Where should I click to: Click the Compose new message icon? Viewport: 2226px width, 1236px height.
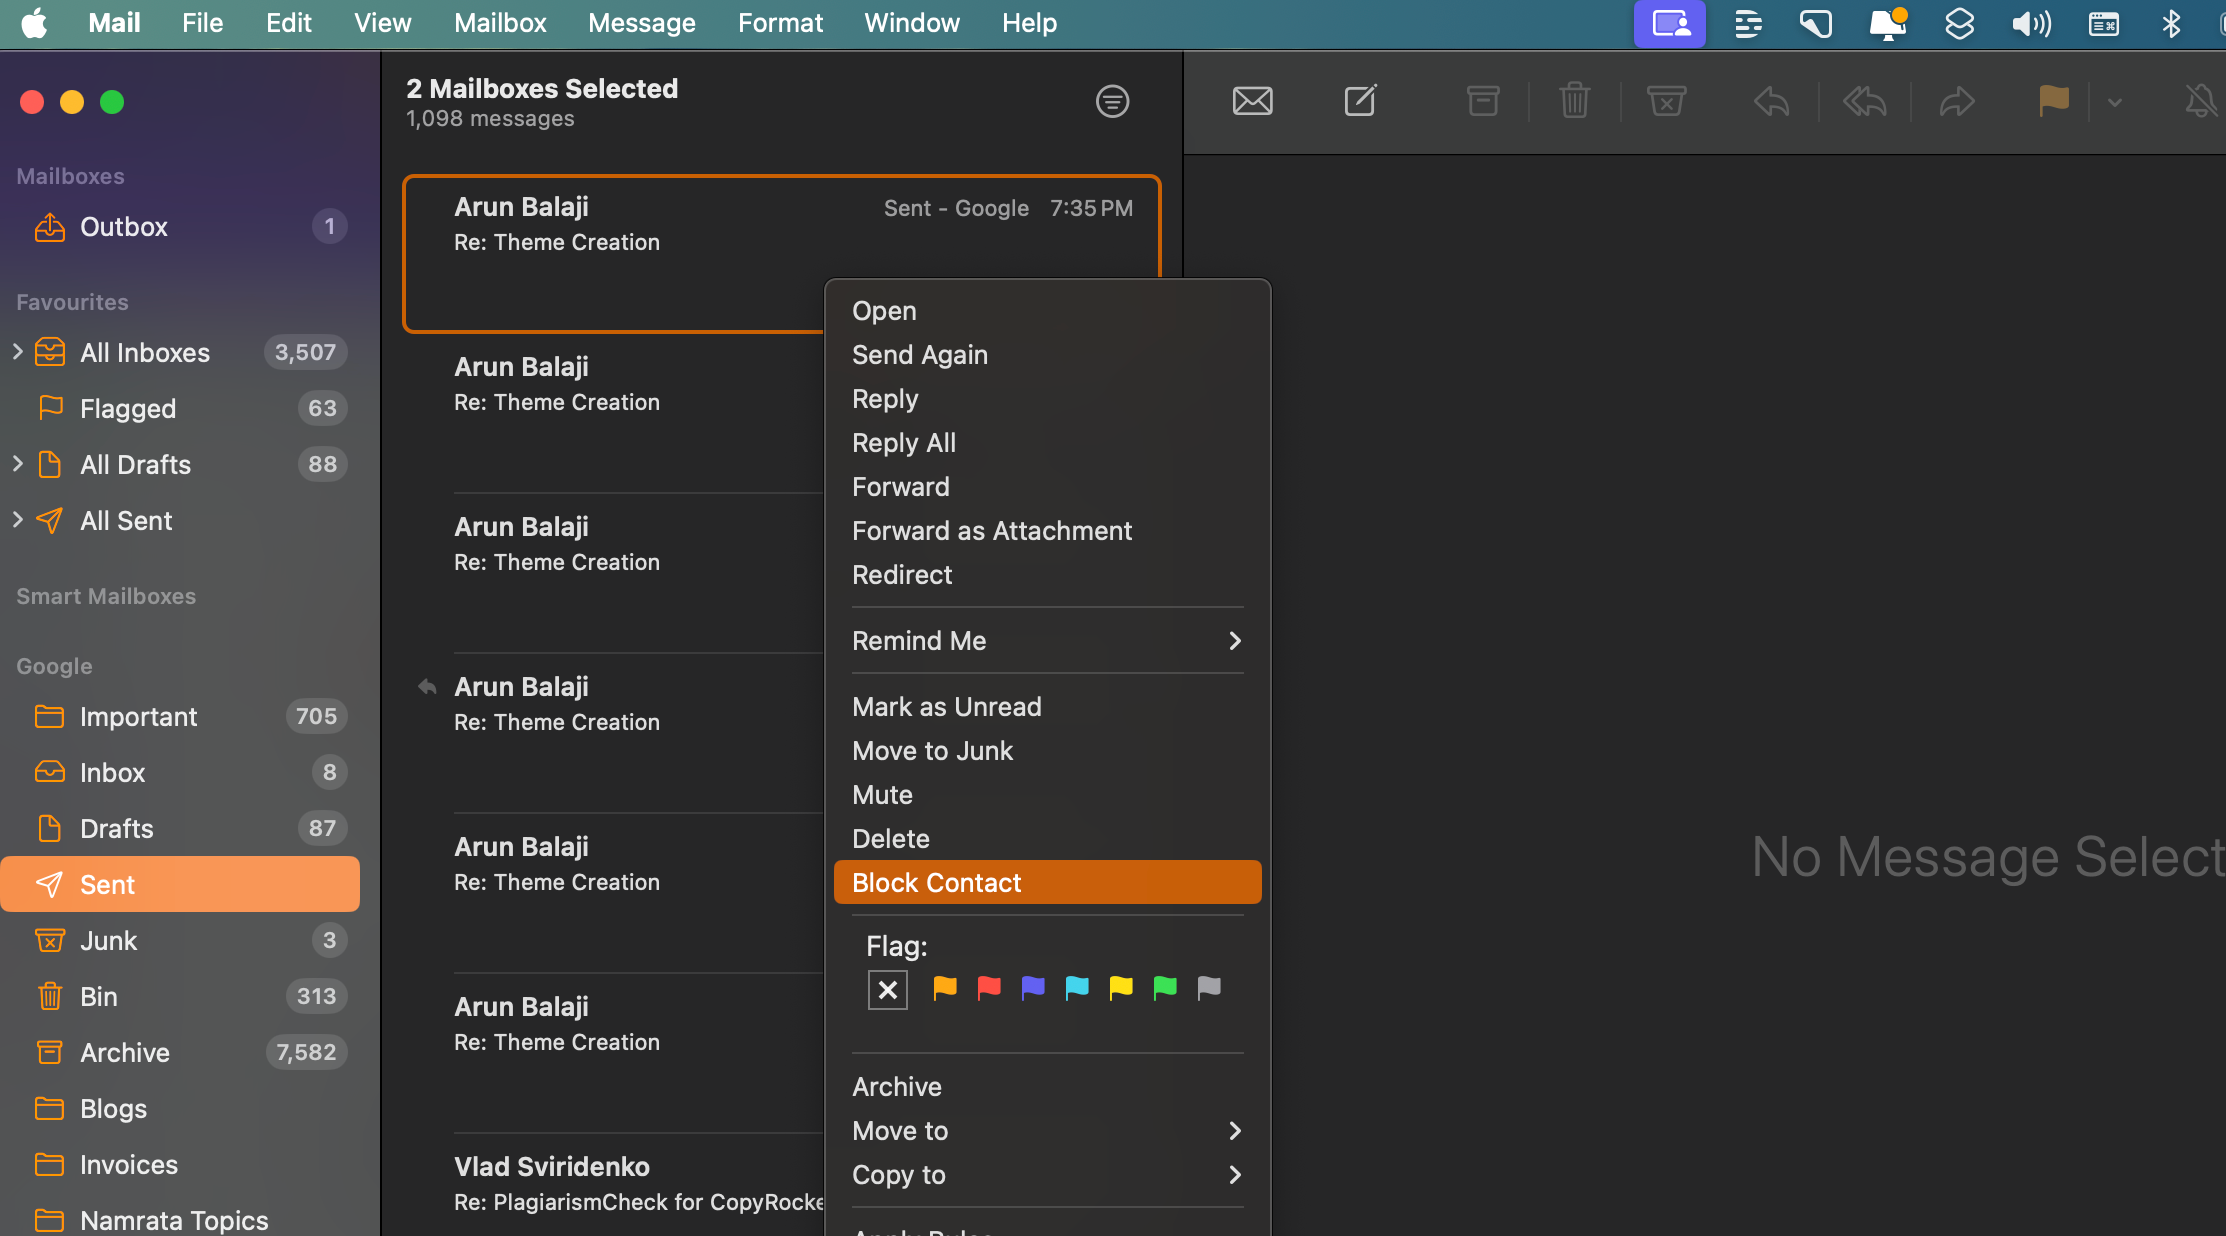(1359, 100)
